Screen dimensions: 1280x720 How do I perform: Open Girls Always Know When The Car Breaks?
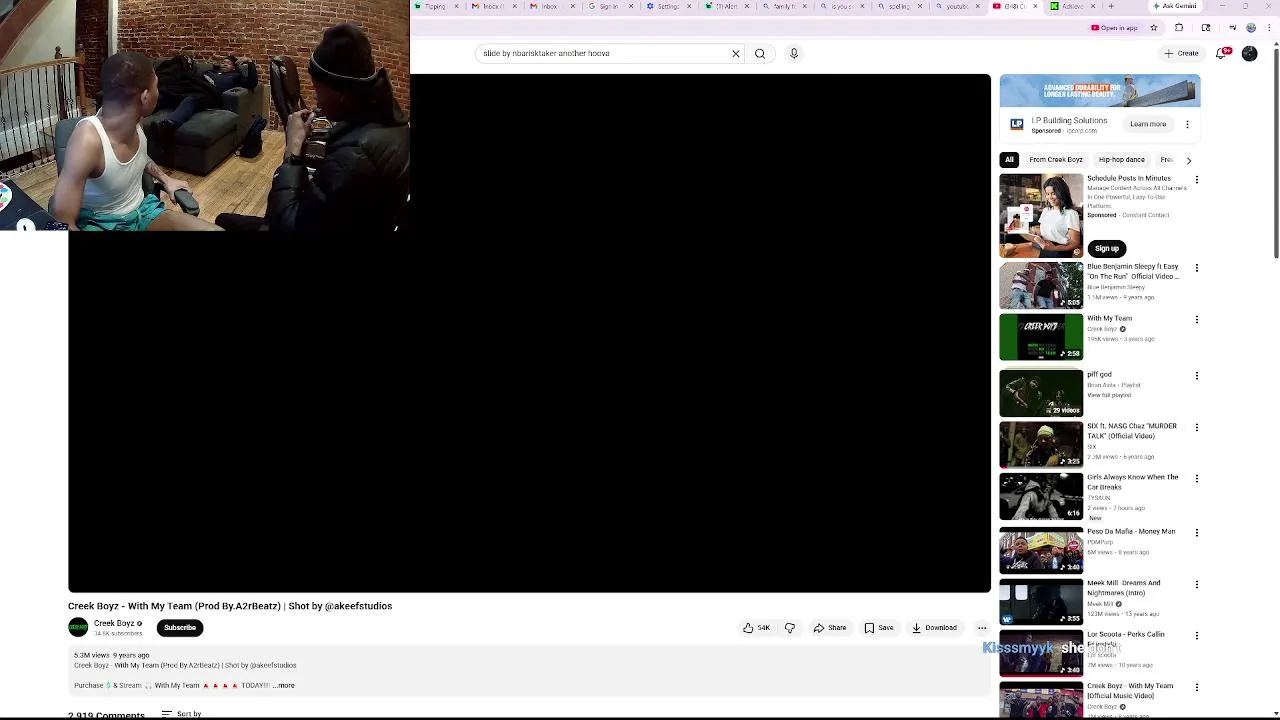pyautogui.click(x=1132, y=482)
